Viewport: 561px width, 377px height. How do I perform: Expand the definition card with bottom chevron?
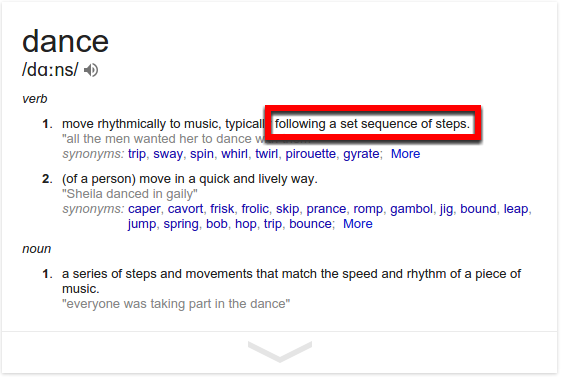click(x=280, y=352)
